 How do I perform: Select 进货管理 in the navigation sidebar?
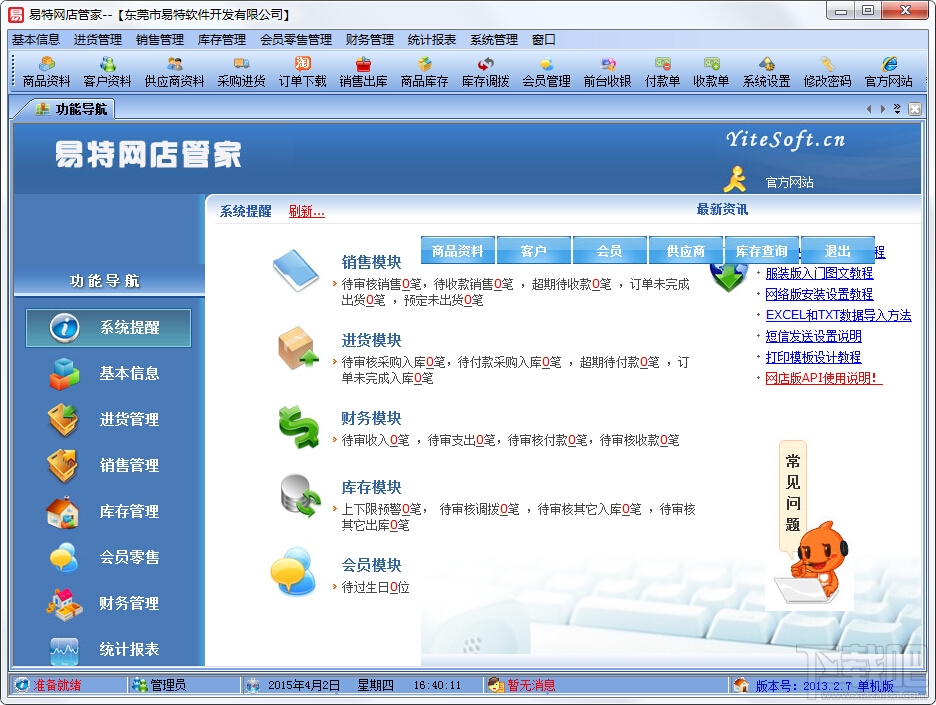(109, 420)
